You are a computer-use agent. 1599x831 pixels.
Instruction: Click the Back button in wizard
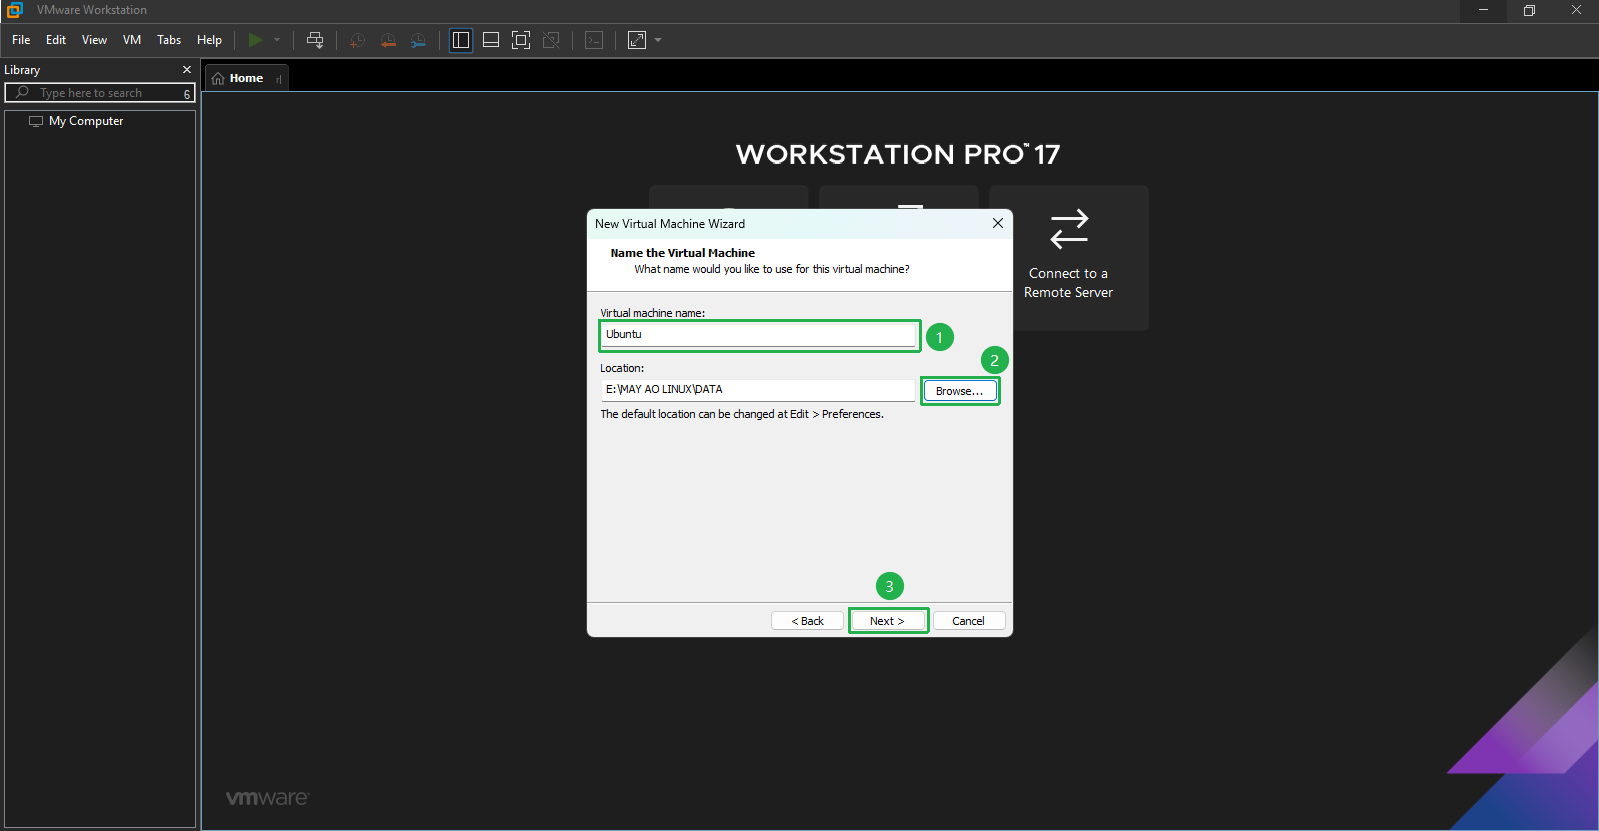[807, 621]
